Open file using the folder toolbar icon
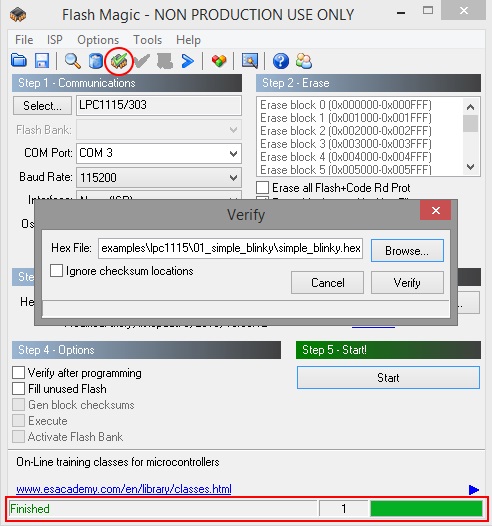 19,61
